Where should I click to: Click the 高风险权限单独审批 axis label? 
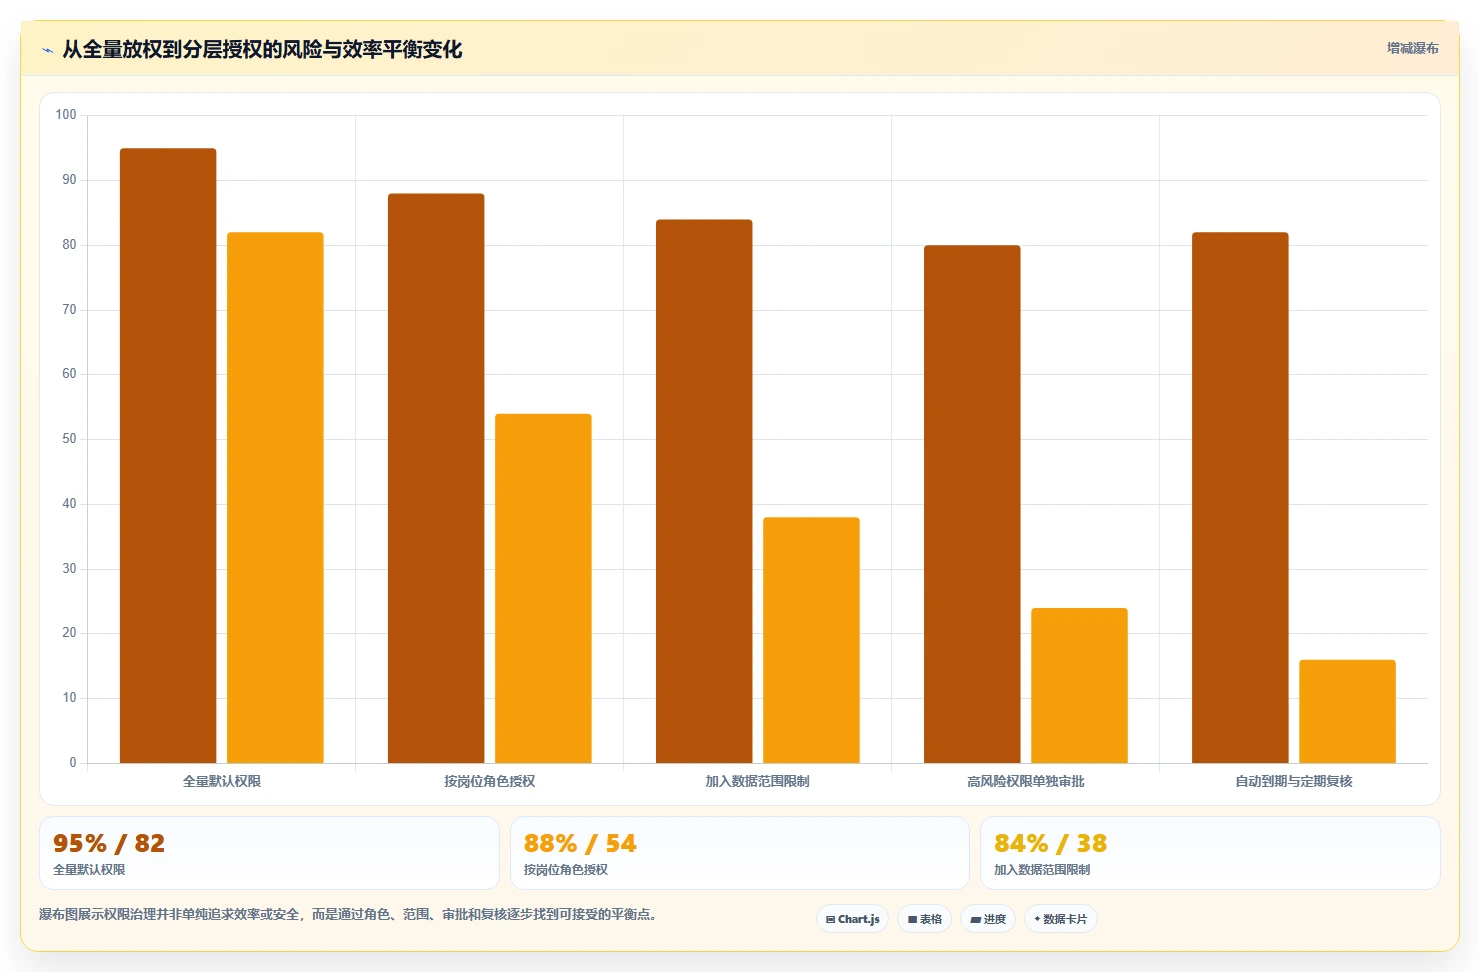[1026, 781]
